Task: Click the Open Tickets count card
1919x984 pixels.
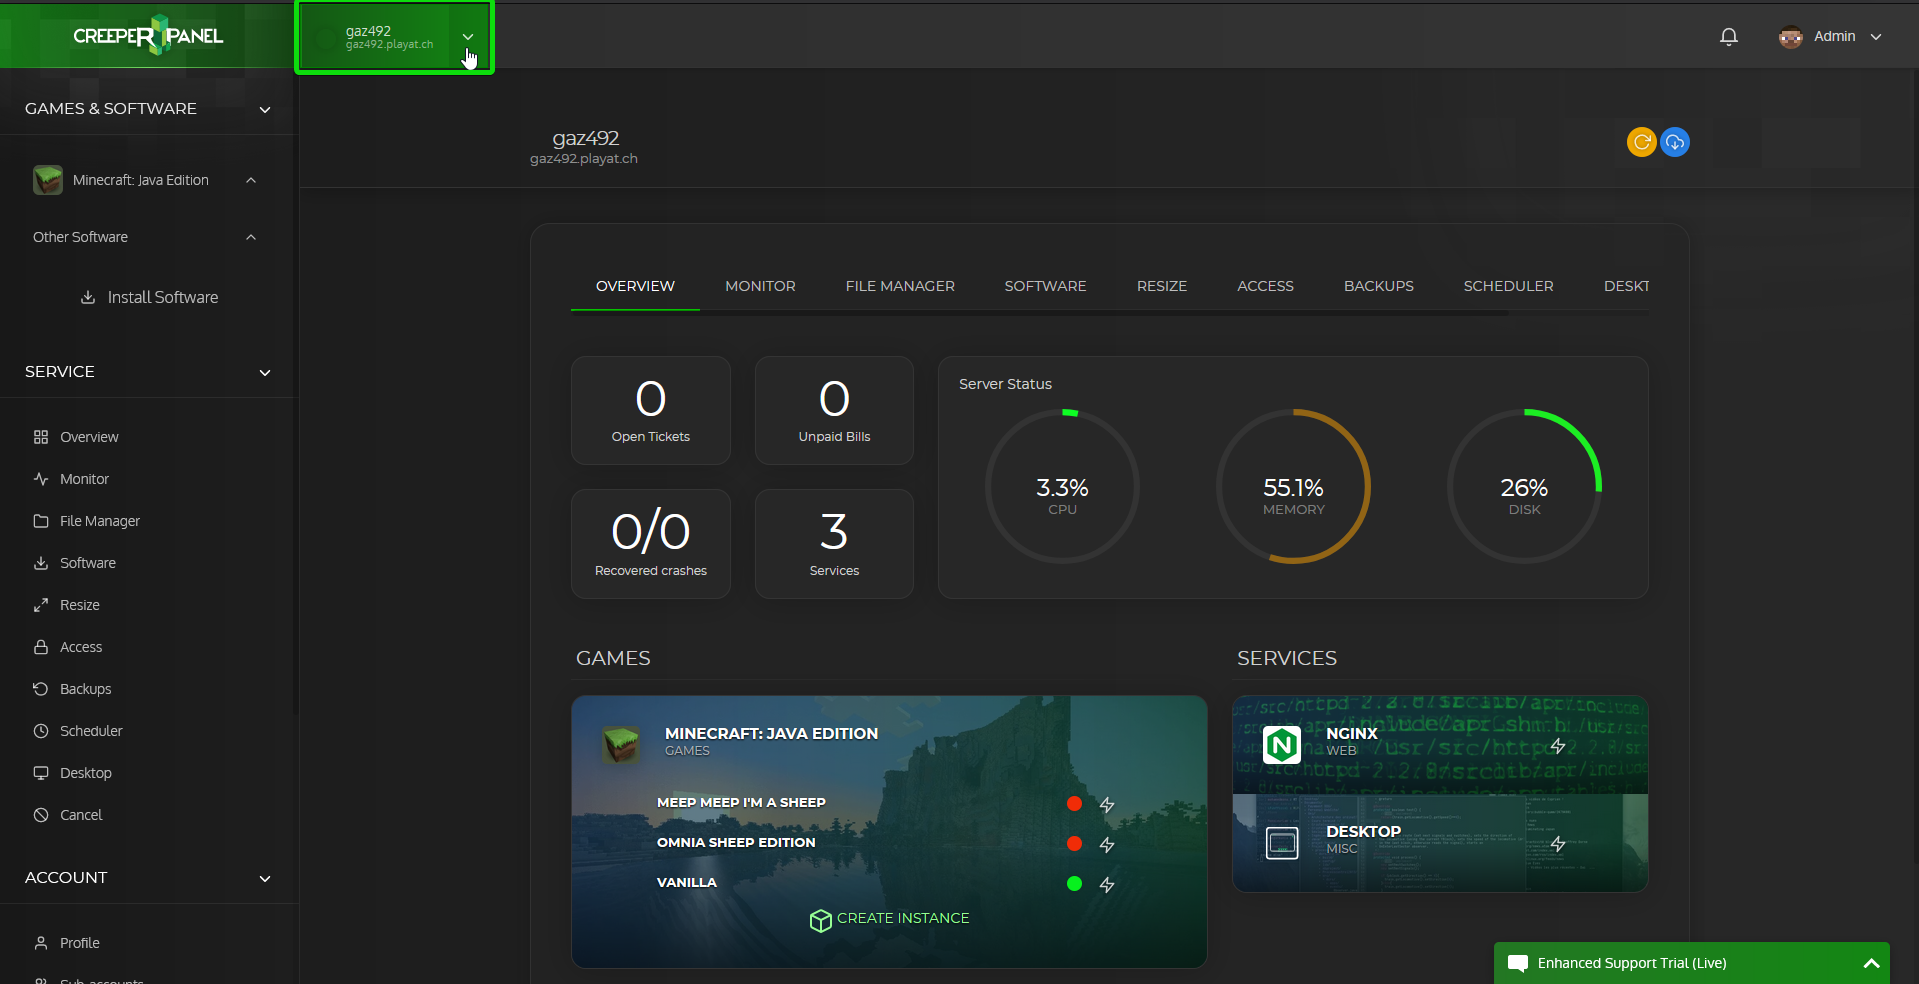Action: 651,410
